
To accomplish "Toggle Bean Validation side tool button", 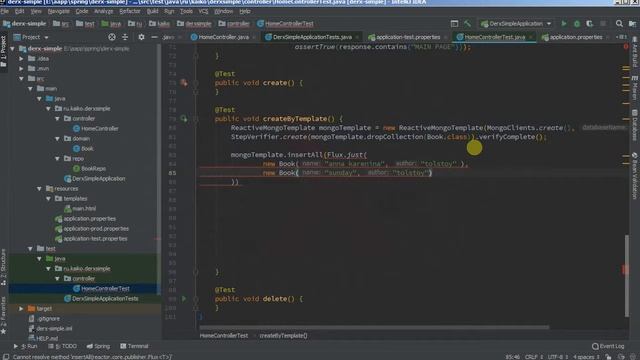I will [635, 176].
